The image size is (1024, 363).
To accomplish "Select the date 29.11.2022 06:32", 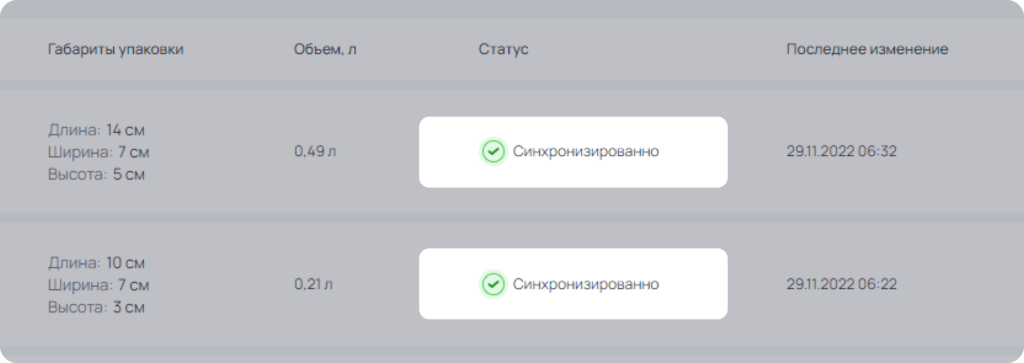I will (842, 152).
